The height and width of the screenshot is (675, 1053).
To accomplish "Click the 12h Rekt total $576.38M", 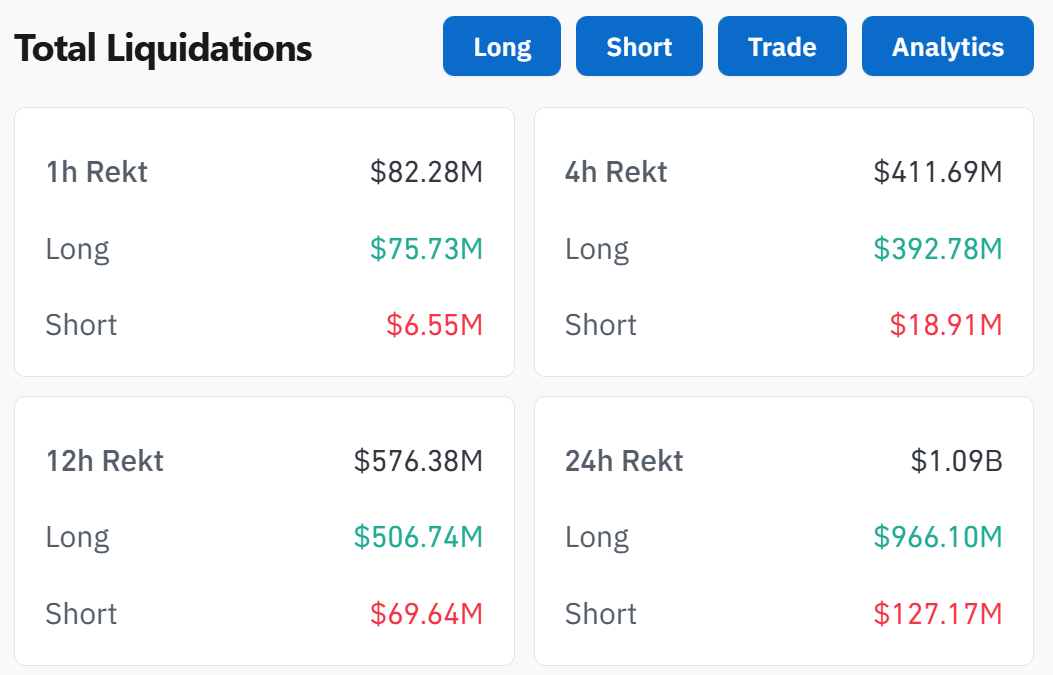I will (419, 461).
